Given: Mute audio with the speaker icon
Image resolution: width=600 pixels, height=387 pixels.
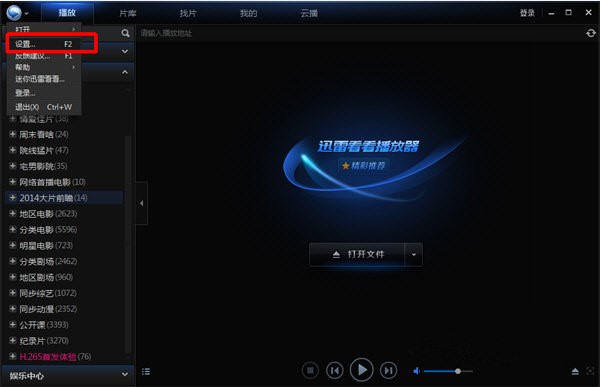Looking at the screenshot, I should 416,371.
